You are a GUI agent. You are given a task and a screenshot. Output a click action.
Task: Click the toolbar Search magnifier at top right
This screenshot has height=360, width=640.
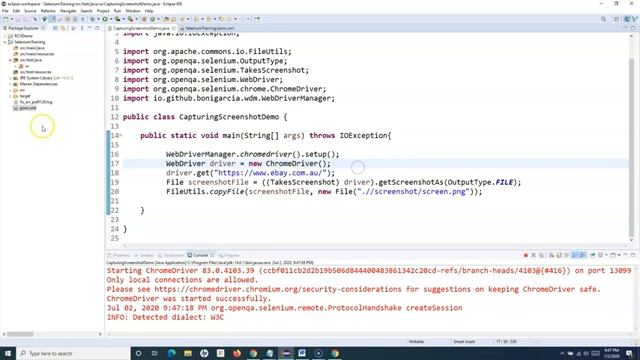tap(604, 19)
